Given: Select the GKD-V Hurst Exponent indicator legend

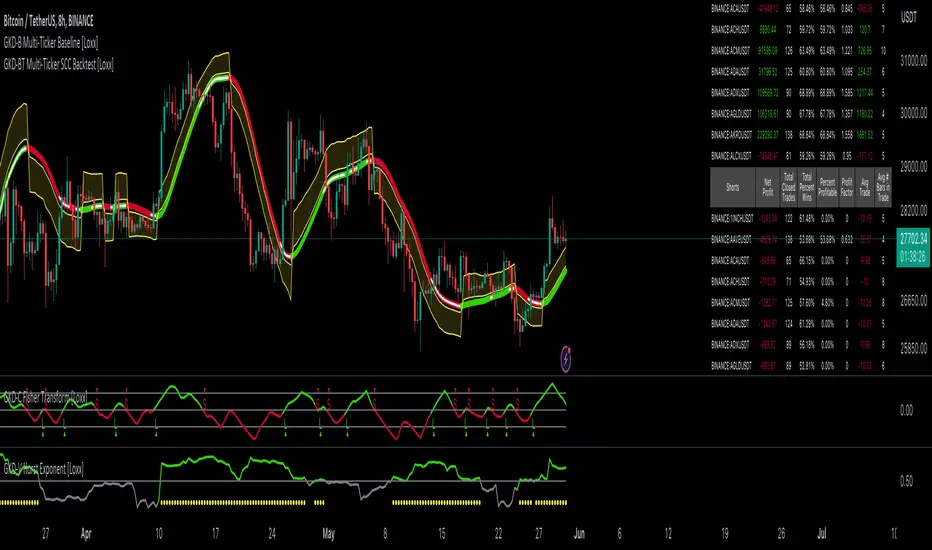Looking at the screenshot, I should click(43, 469).
